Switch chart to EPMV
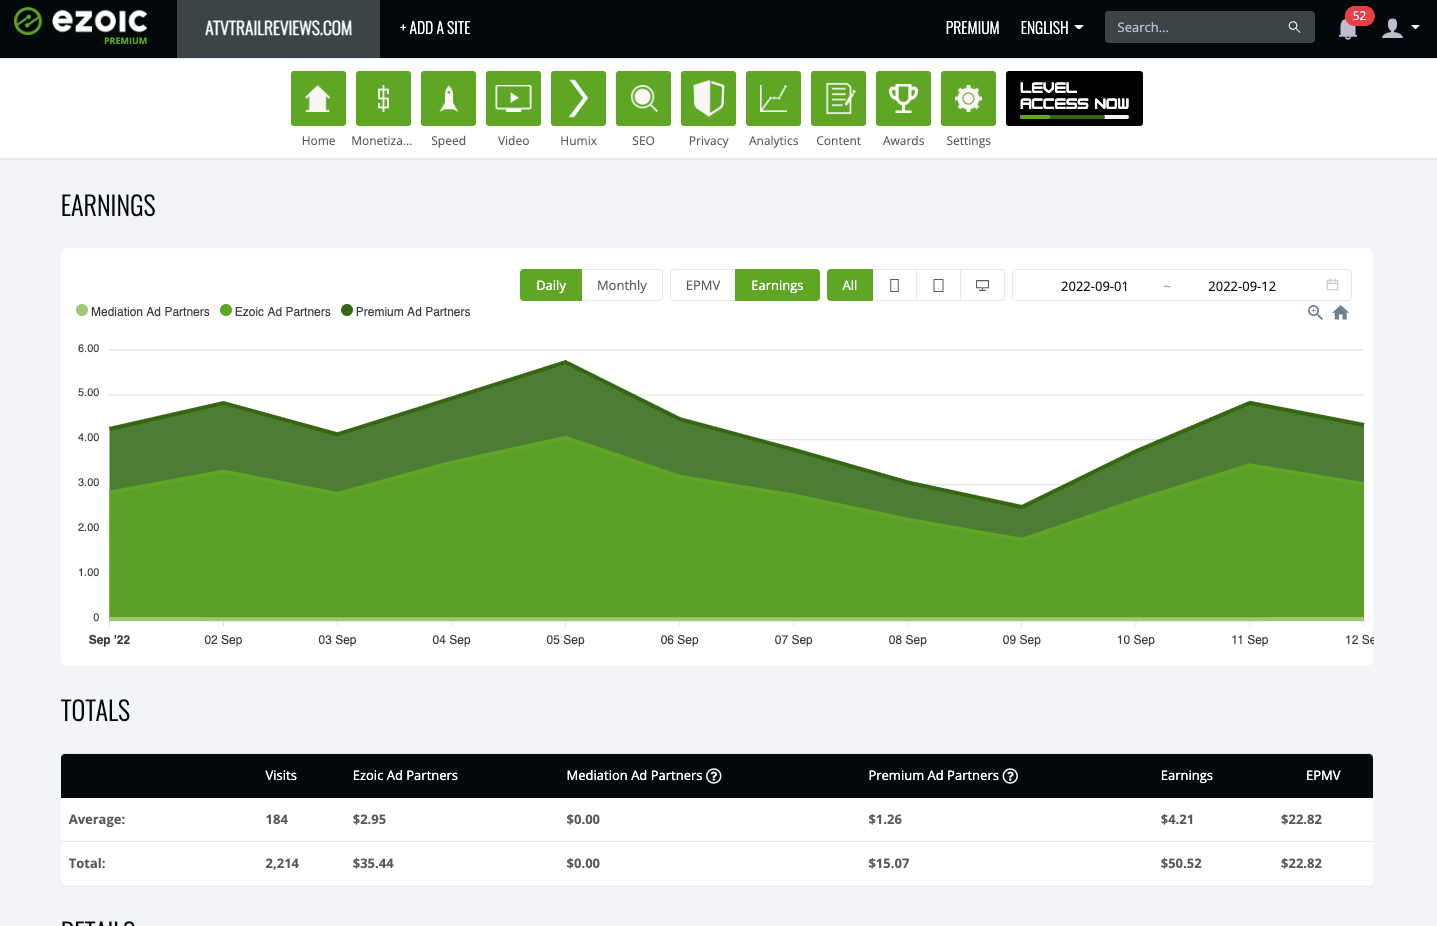The image size is (1437, 926). [x=703, y=285]
